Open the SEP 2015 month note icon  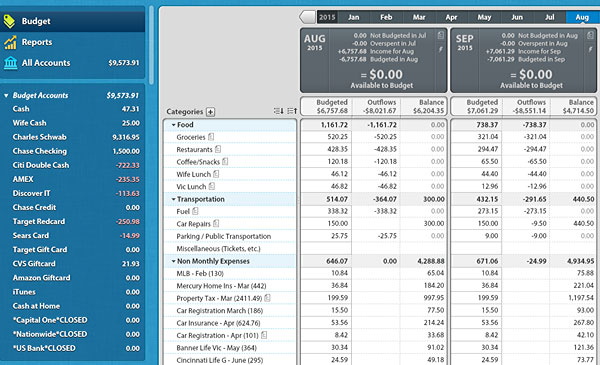coord(590,35)
